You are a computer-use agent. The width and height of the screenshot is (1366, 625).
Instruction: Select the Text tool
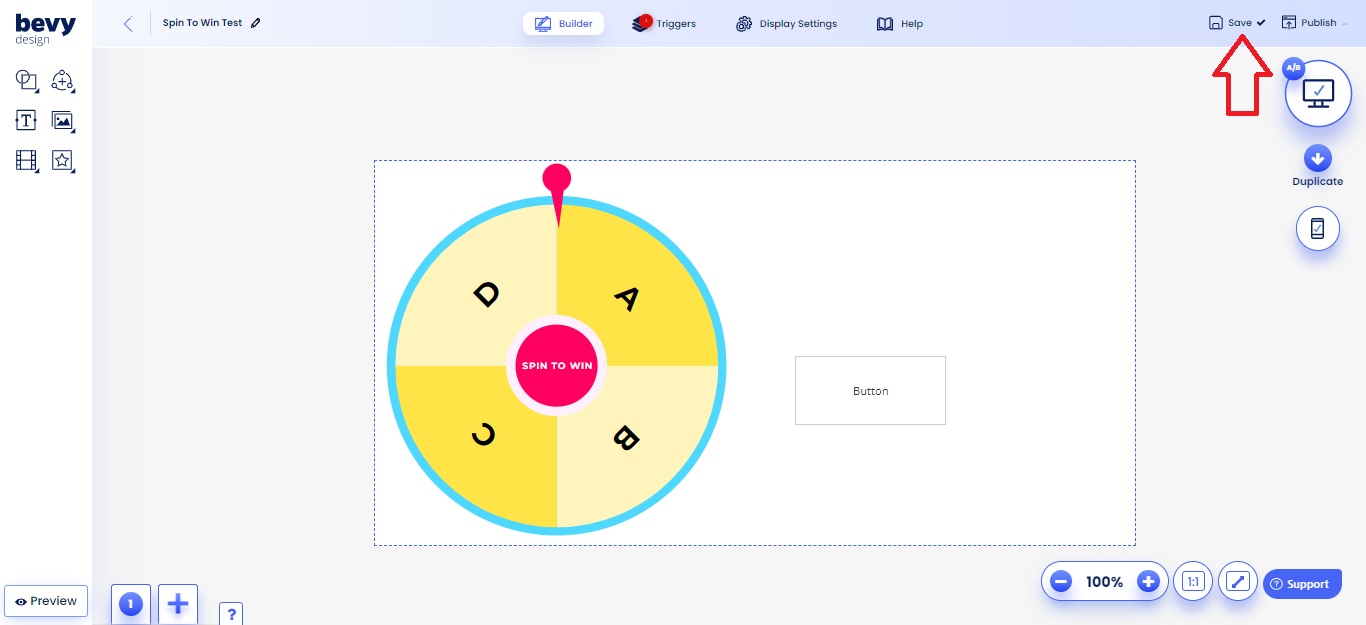pos(26,120)
